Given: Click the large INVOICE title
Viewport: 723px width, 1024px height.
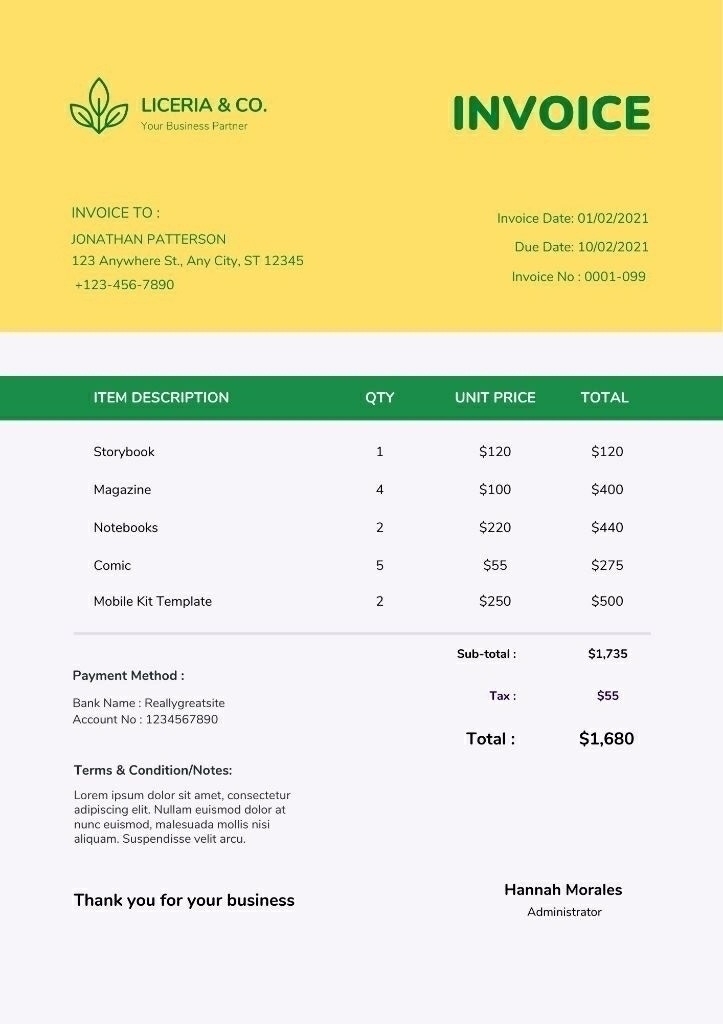Looking at the screenshot, I should [x=551, y=114].
